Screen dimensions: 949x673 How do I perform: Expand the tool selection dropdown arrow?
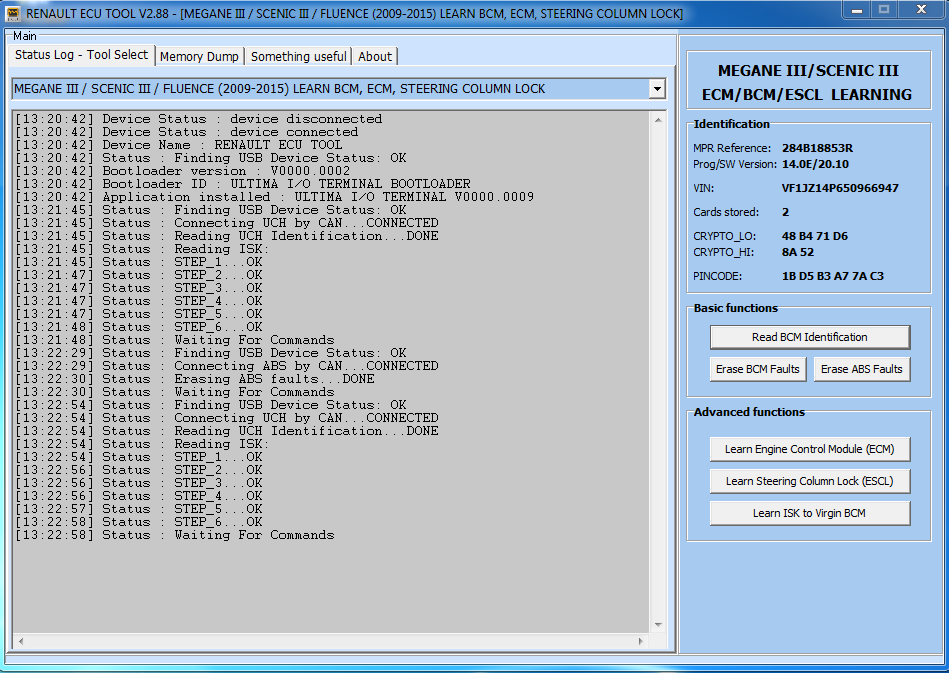657,89
